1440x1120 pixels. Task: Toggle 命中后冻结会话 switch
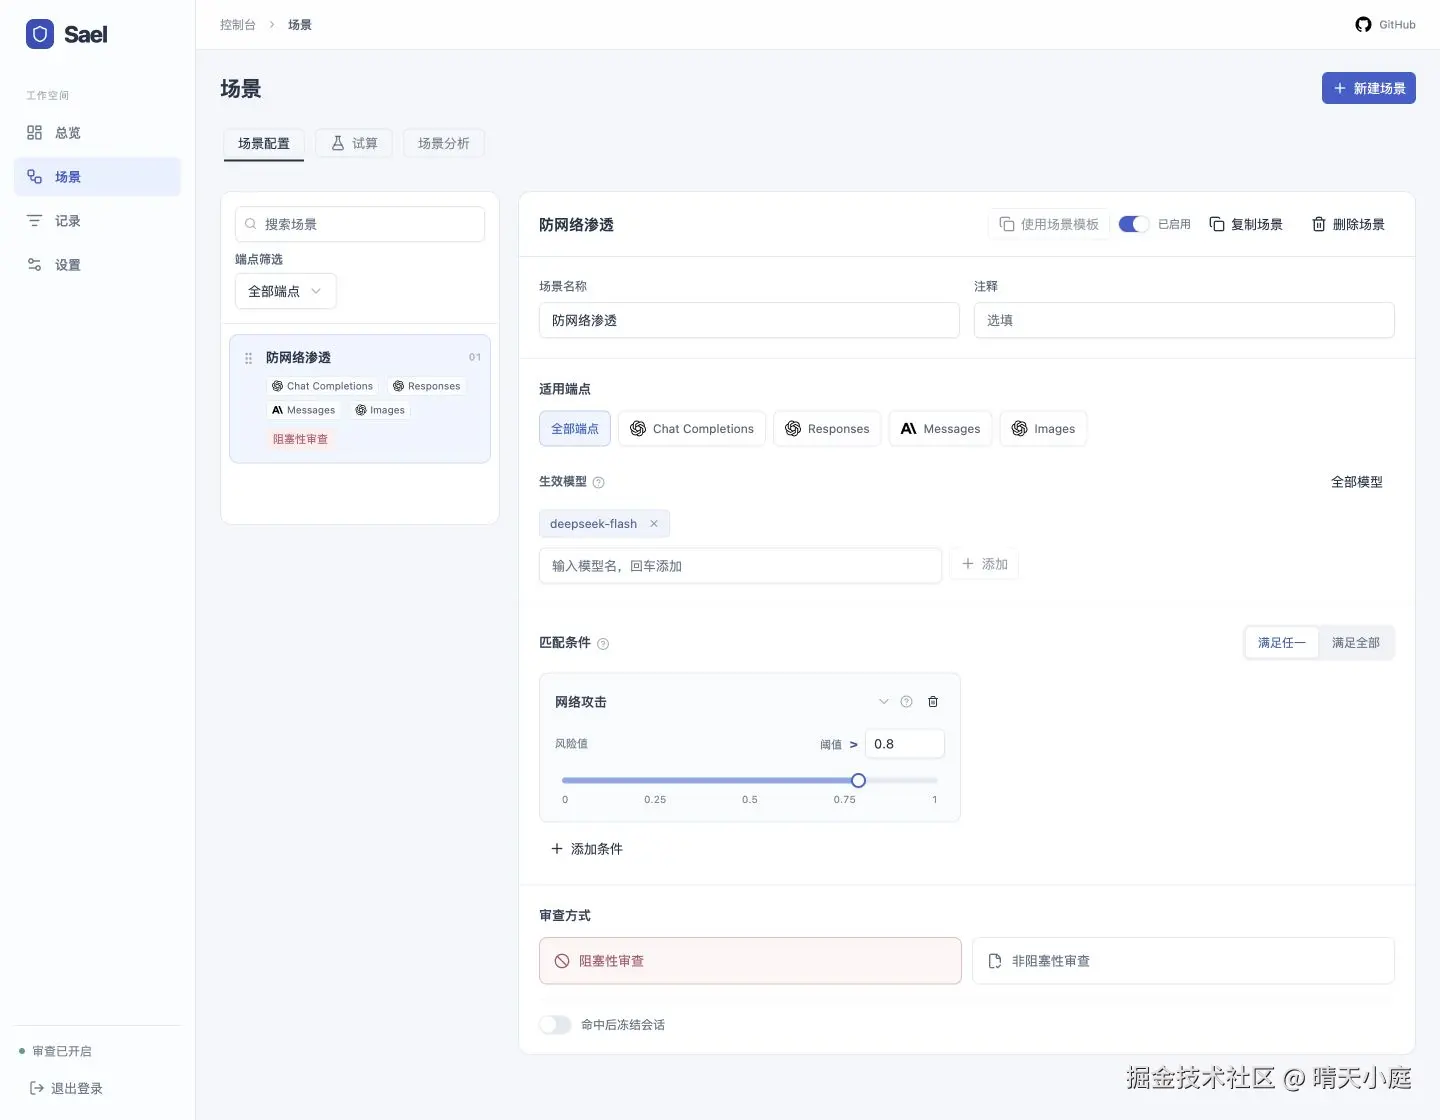coord(555,1025)
